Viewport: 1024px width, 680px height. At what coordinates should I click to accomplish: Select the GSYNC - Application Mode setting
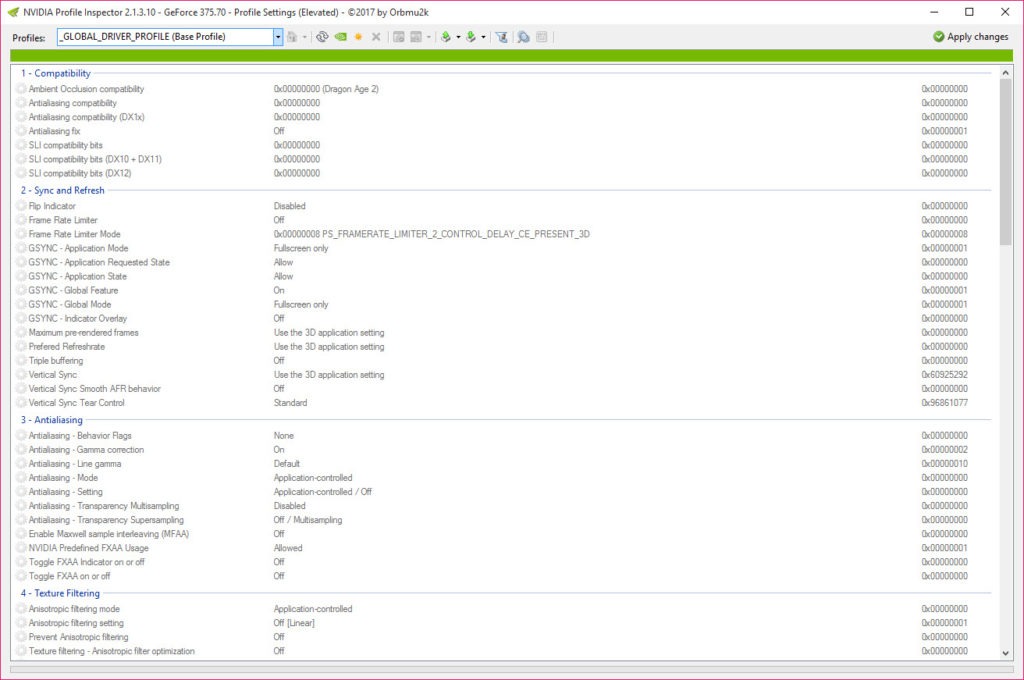[78, 248]
